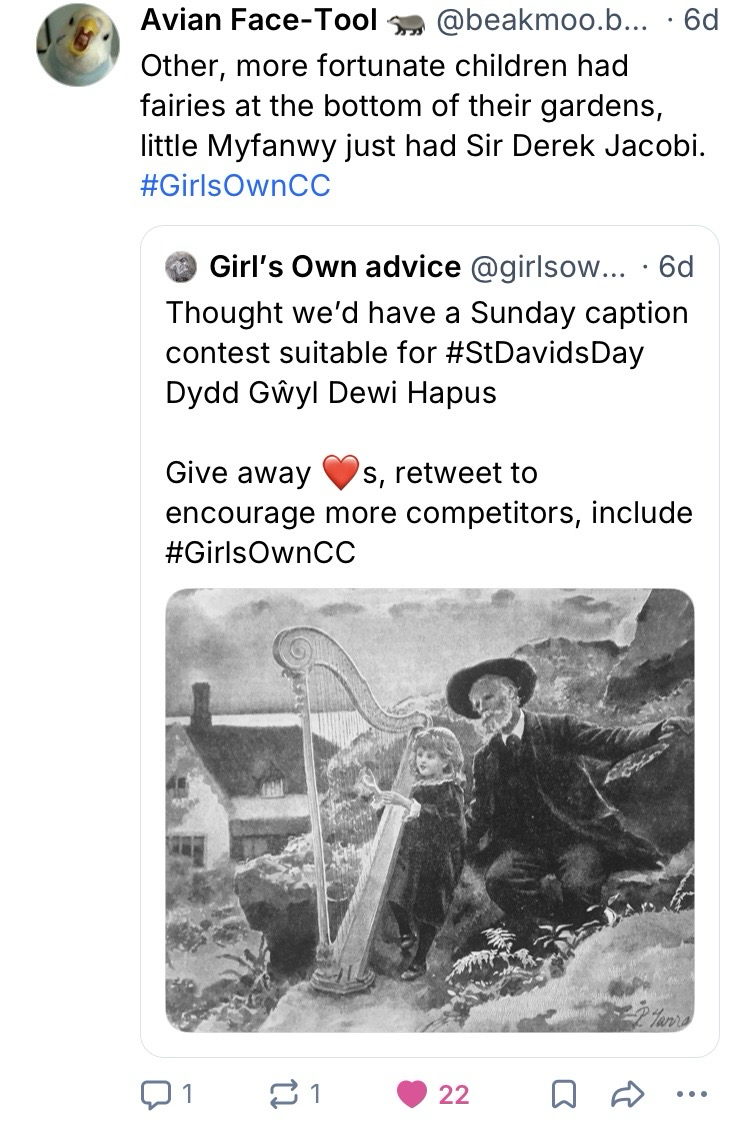Viewport: 750px width, 1132px height.
Task: Click the Girl's Own advice small avatar
Action: tap(181, 267)
